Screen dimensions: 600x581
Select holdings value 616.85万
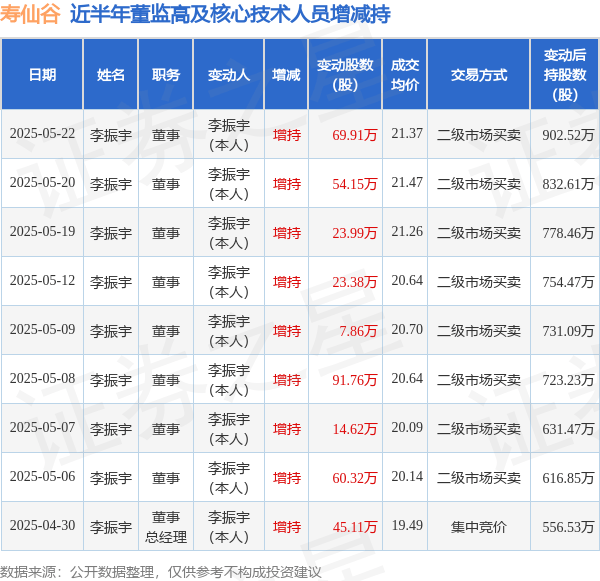(568, 478)
